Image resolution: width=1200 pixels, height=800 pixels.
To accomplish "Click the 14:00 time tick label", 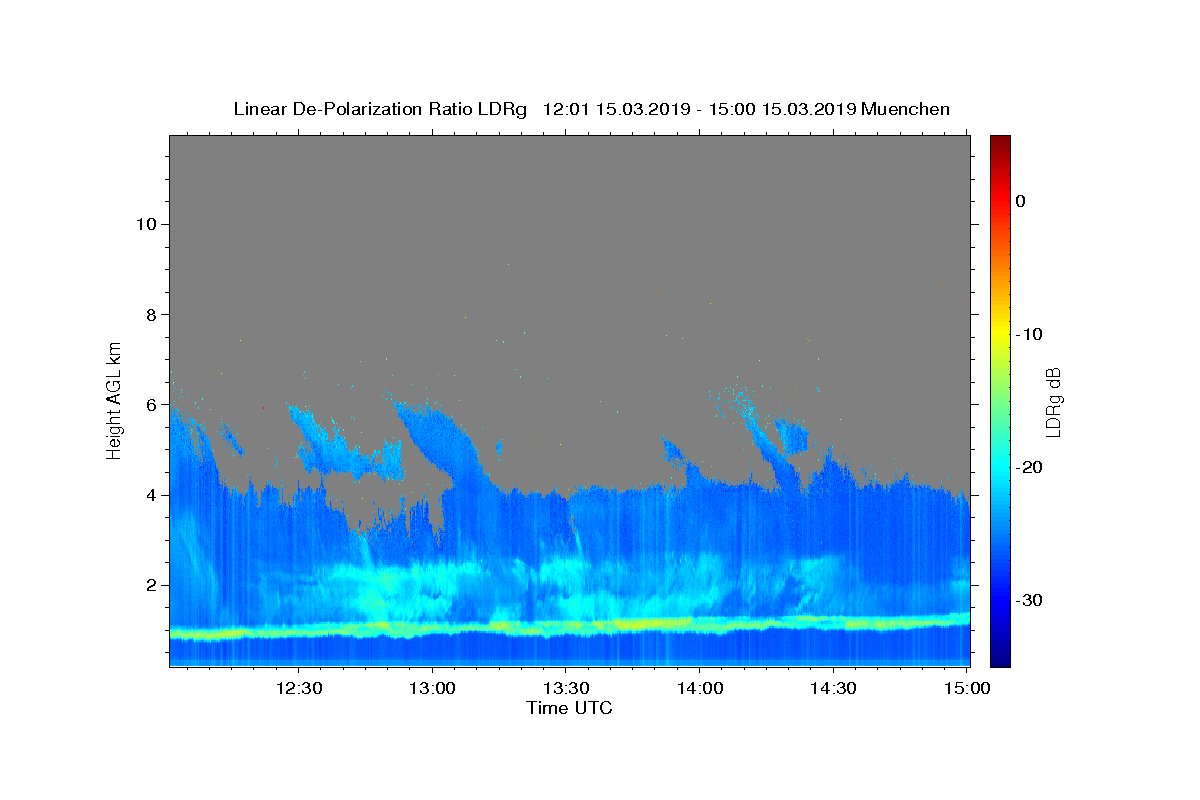I will pos(699,688).
